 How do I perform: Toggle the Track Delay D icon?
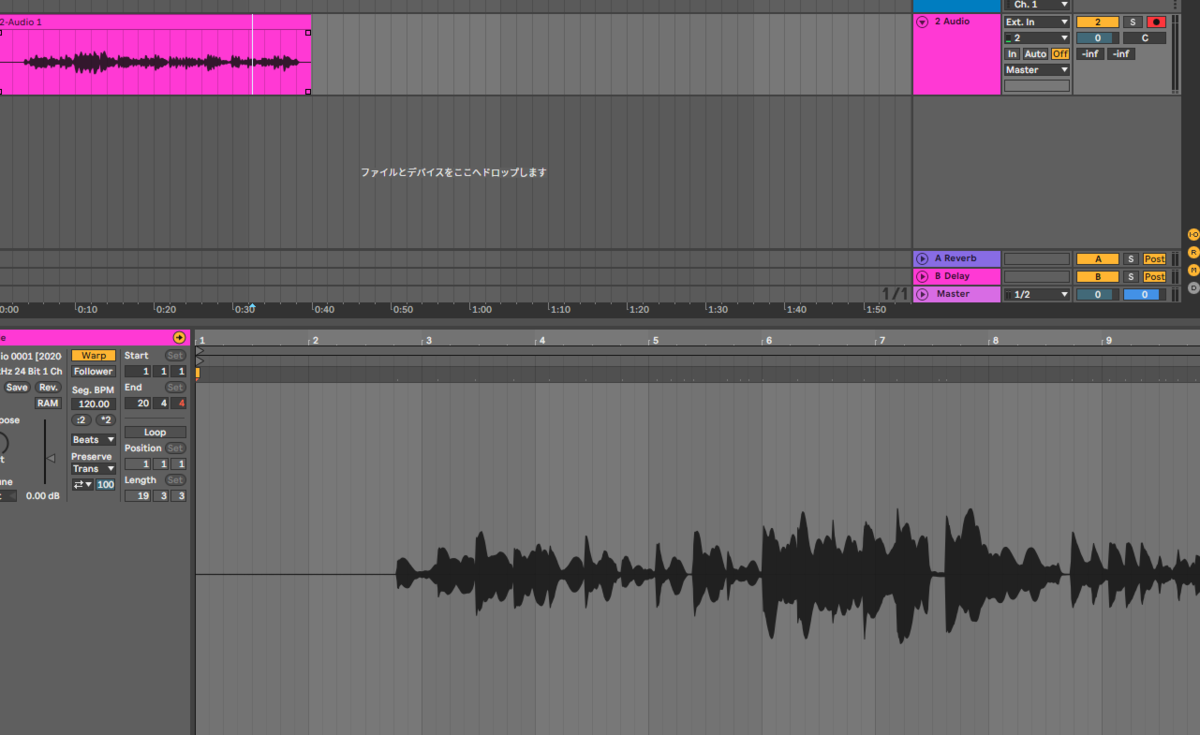(x=1192, y=288)
